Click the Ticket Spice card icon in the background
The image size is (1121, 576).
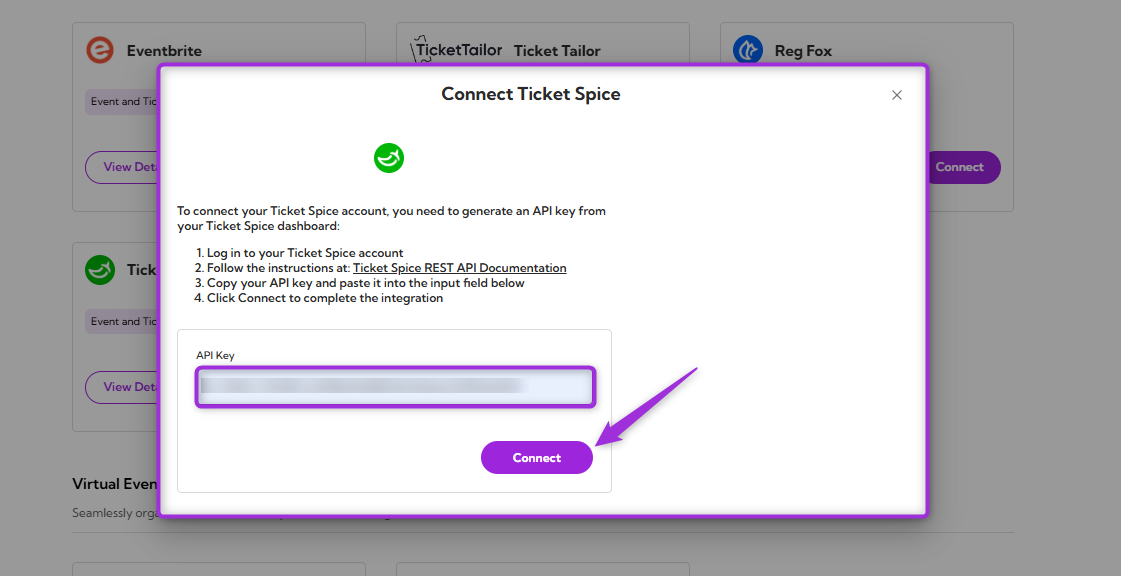pyautogui.click(x=100, y=270)
